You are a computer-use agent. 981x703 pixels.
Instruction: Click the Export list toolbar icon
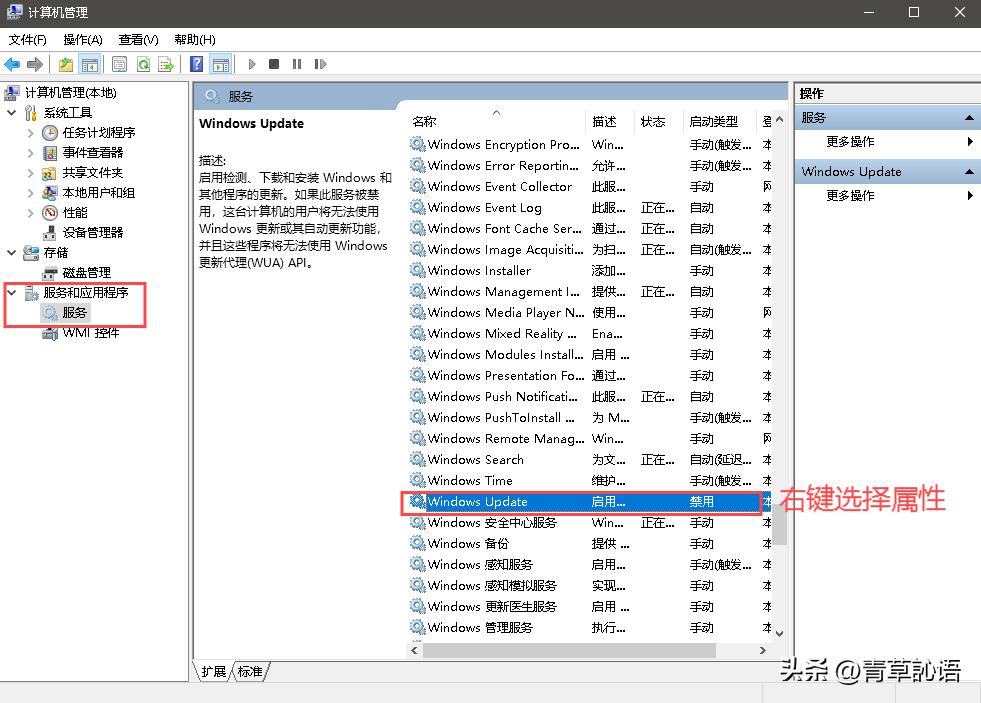[166, 64]
